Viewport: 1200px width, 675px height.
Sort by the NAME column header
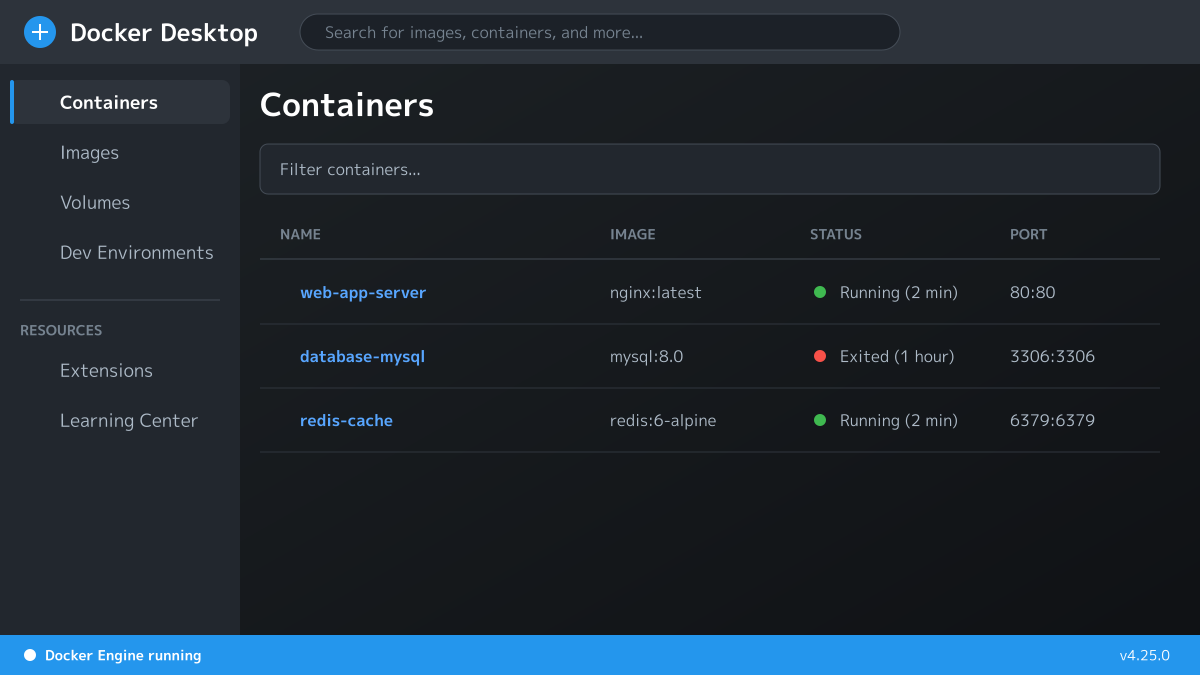click(300, 234)
